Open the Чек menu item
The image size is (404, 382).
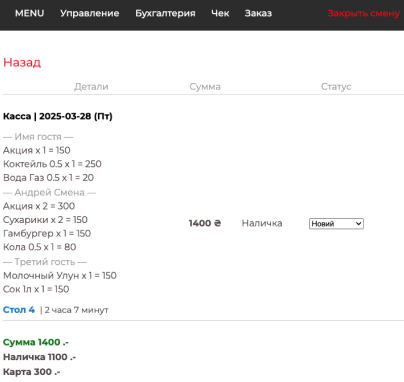(220, 13)
